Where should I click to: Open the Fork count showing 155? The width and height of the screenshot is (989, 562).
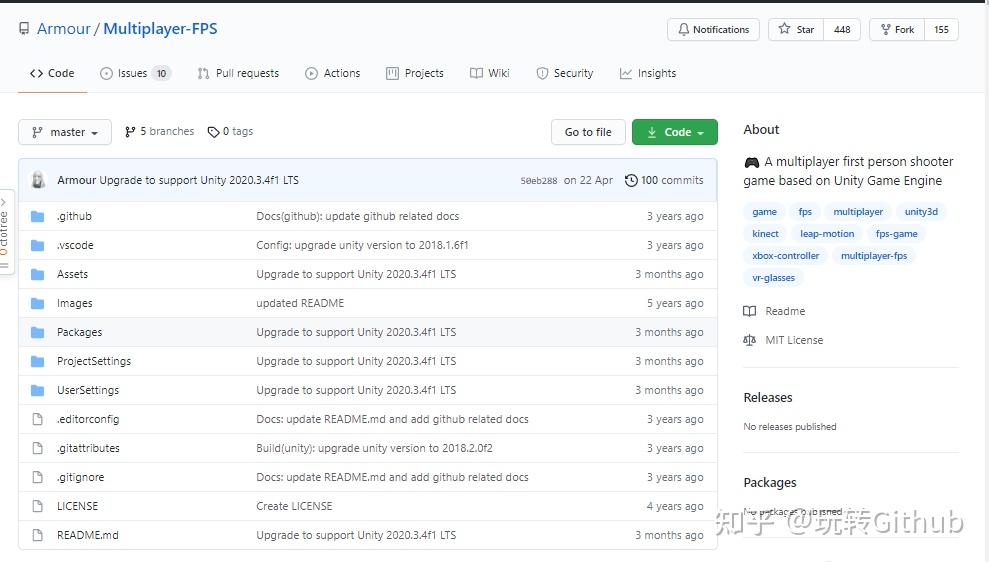[x=941, y=30]
